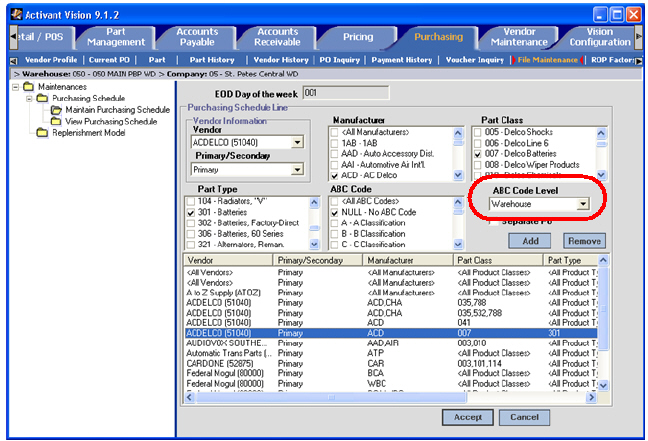Switch to the Accounts Receivable tab
The width and height of the screenshot is (648, 441).
(x=277, y=37)
